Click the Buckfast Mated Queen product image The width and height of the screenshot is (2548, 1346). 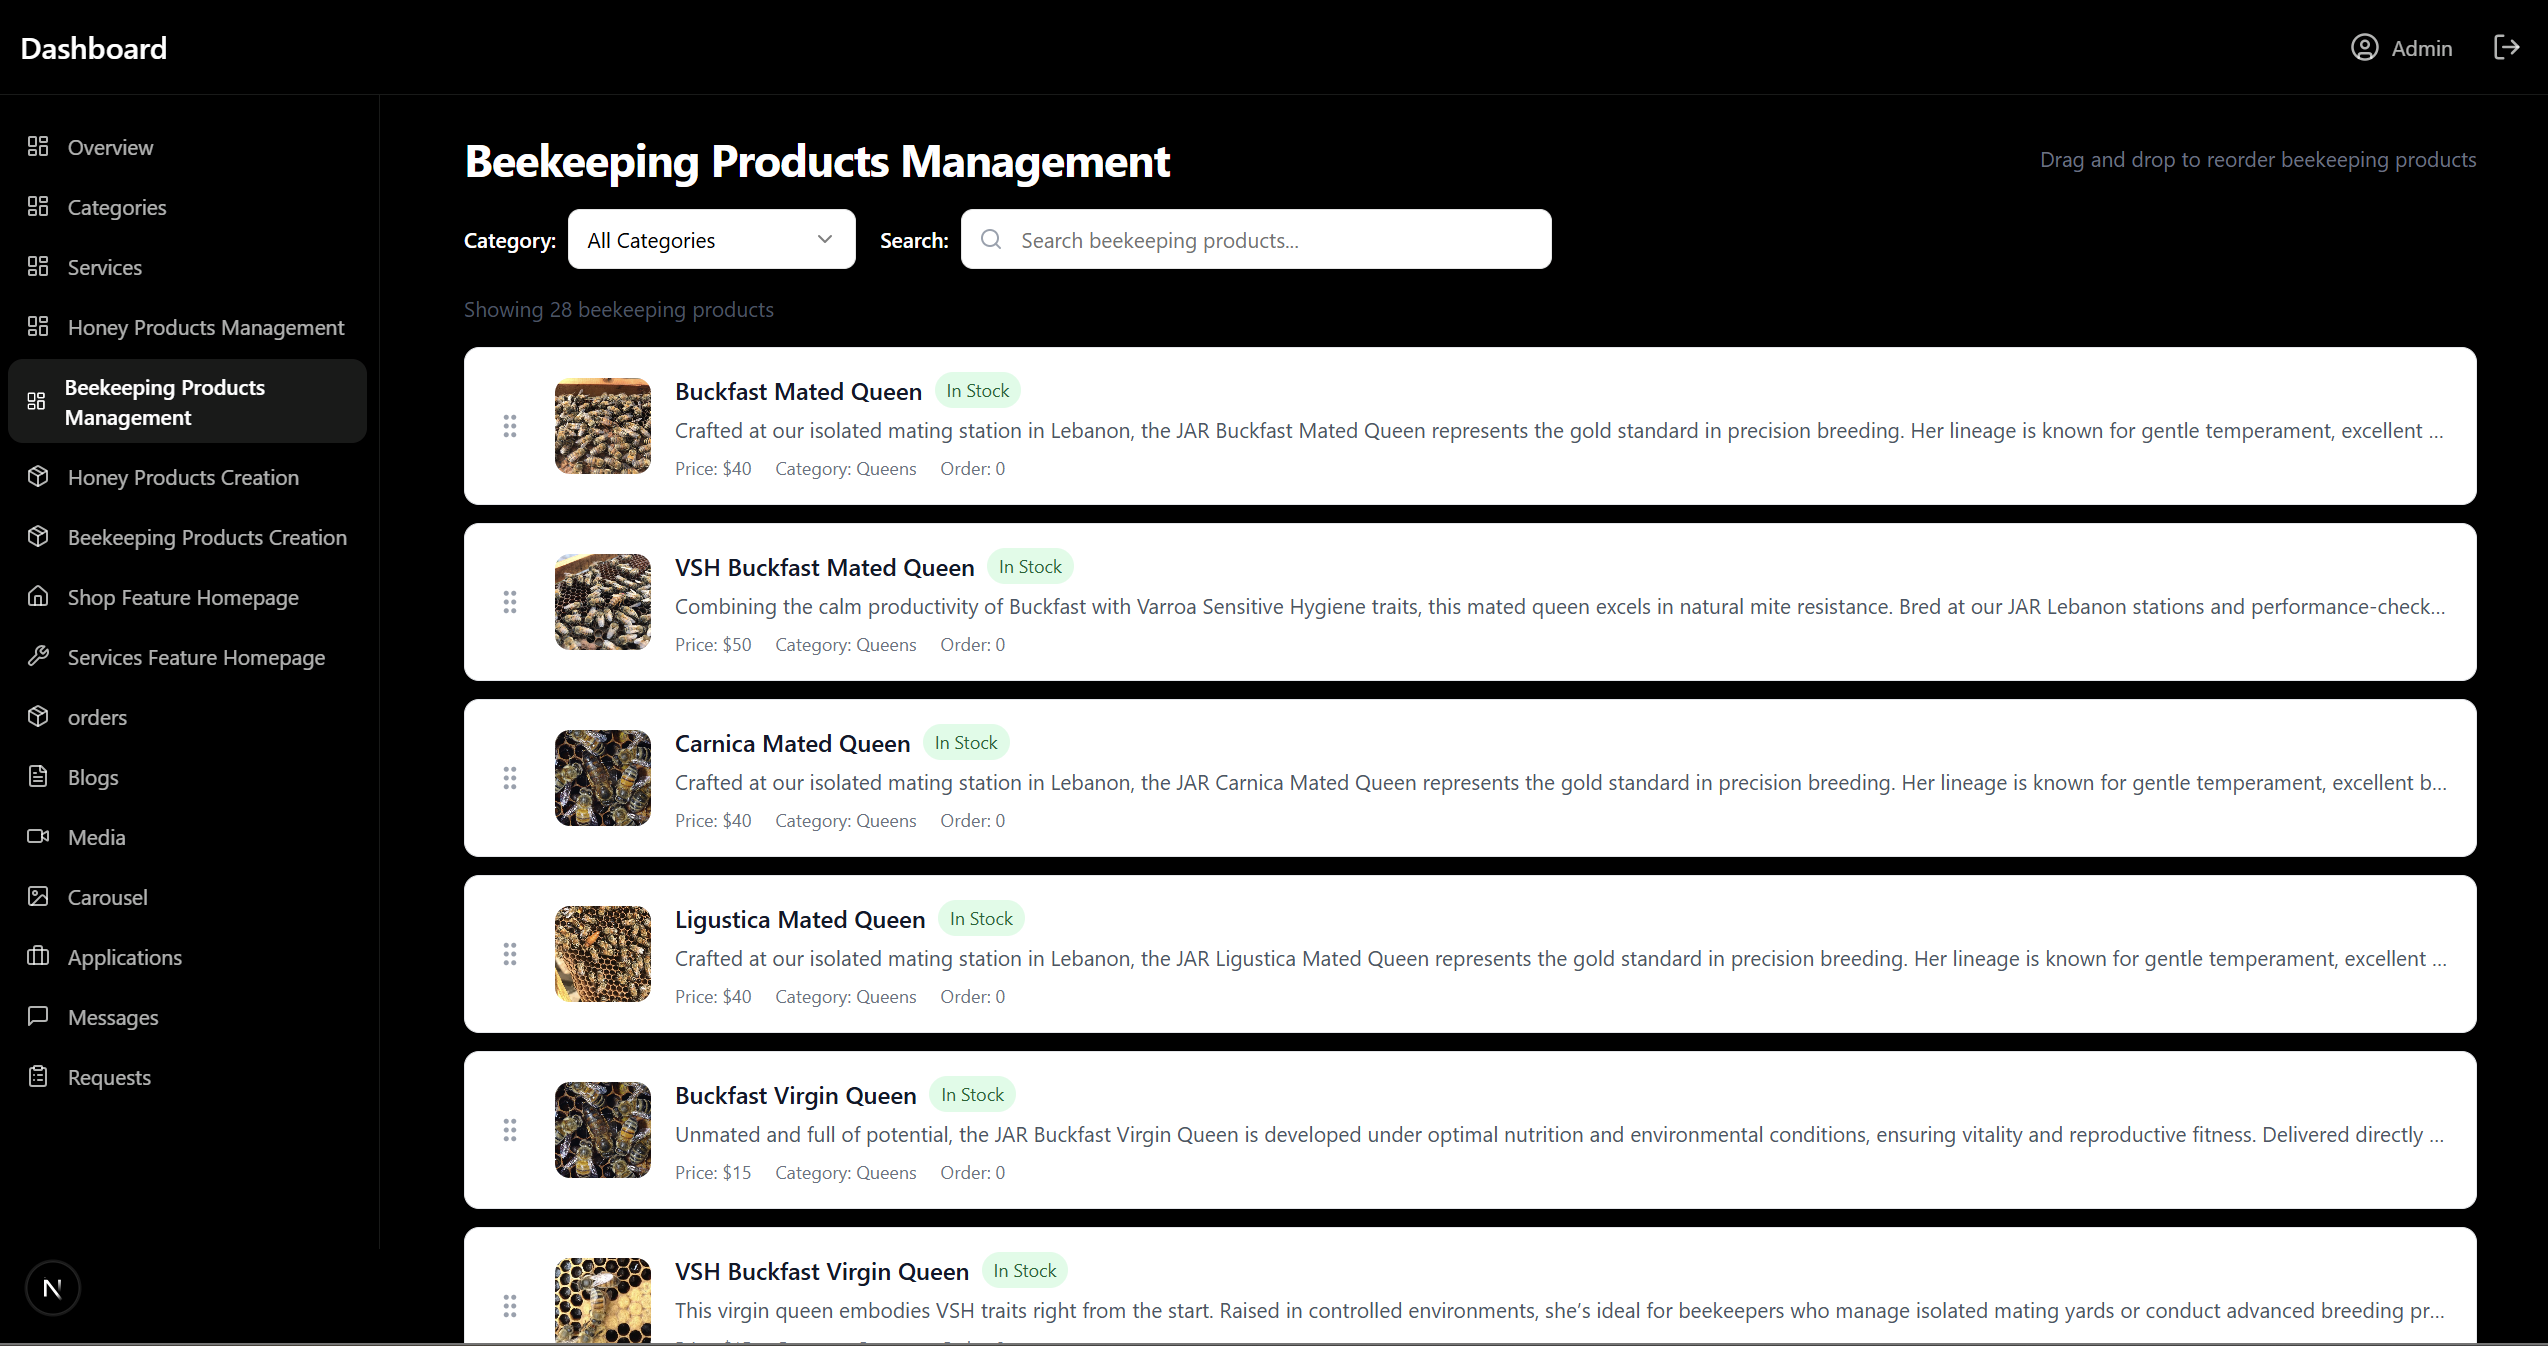click(601, 426)
